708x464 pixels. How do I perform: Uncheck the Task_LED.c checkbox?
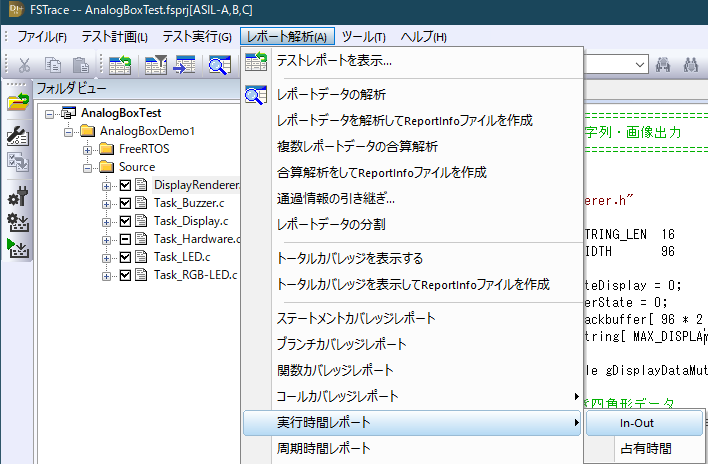pos(126,257)
